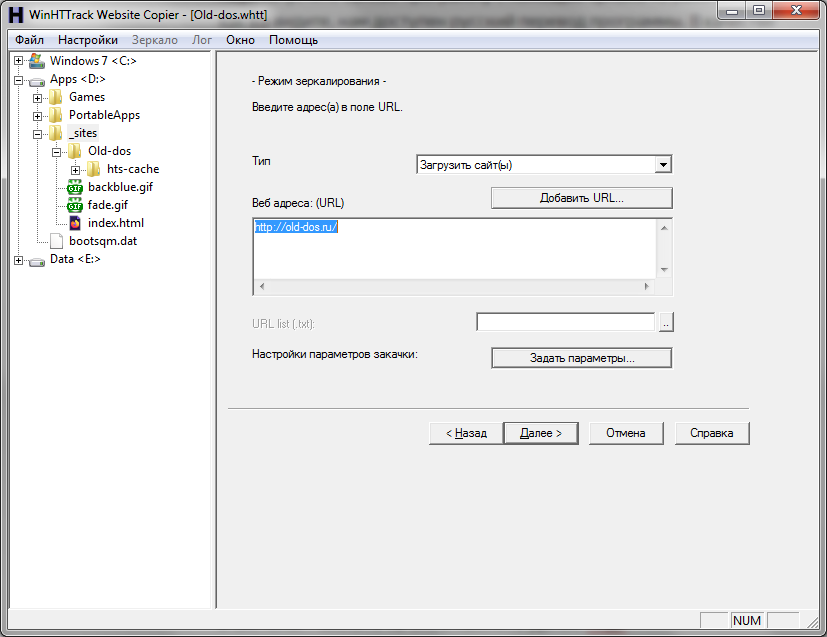
Task: Click the Old-dos folder icon
Action: [75, 151]
